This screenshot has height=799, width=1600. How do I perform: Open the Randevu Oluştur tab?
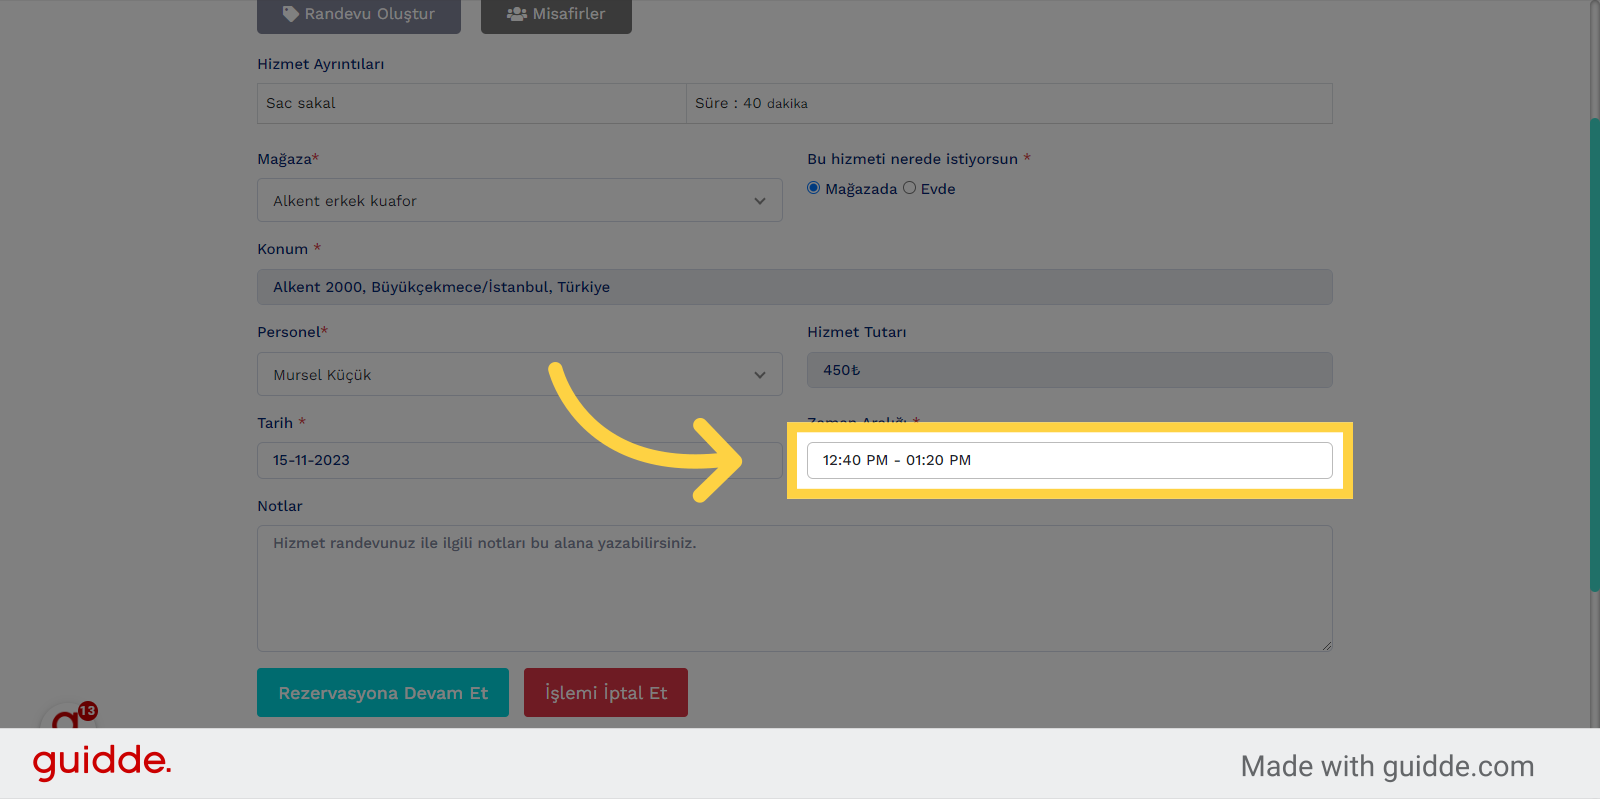tap(359, 15)
